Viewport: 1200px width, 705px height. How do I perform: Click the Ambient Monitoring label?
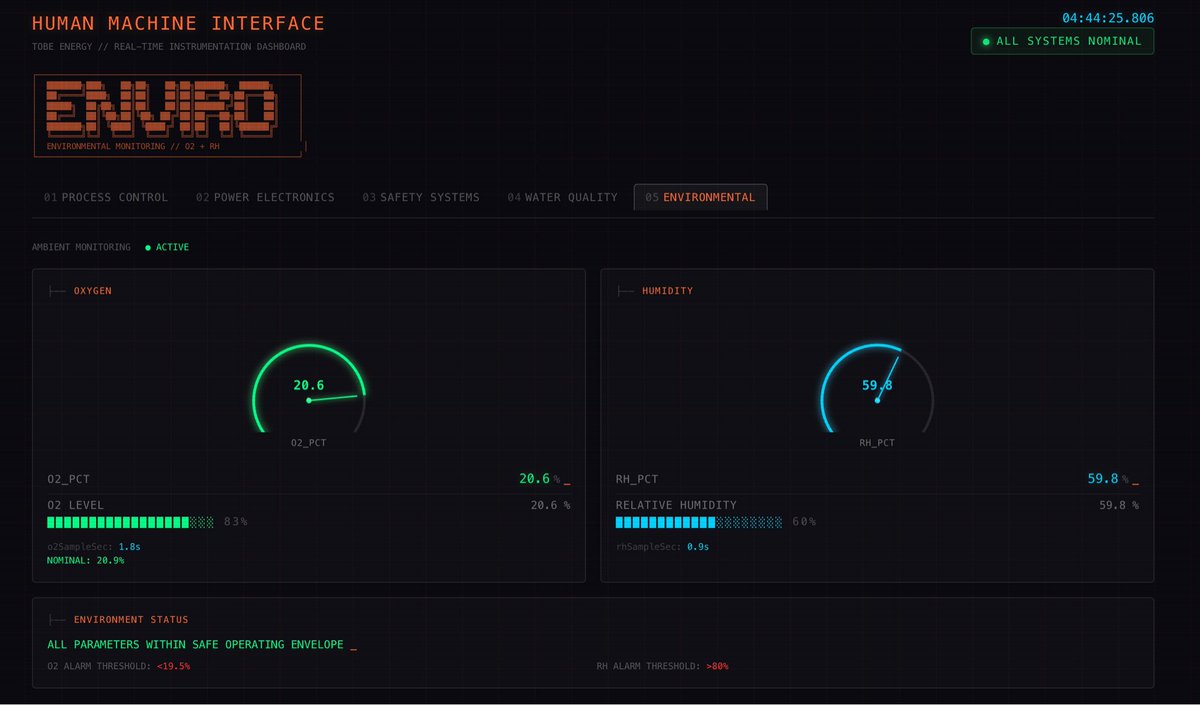tap(81, 247)
